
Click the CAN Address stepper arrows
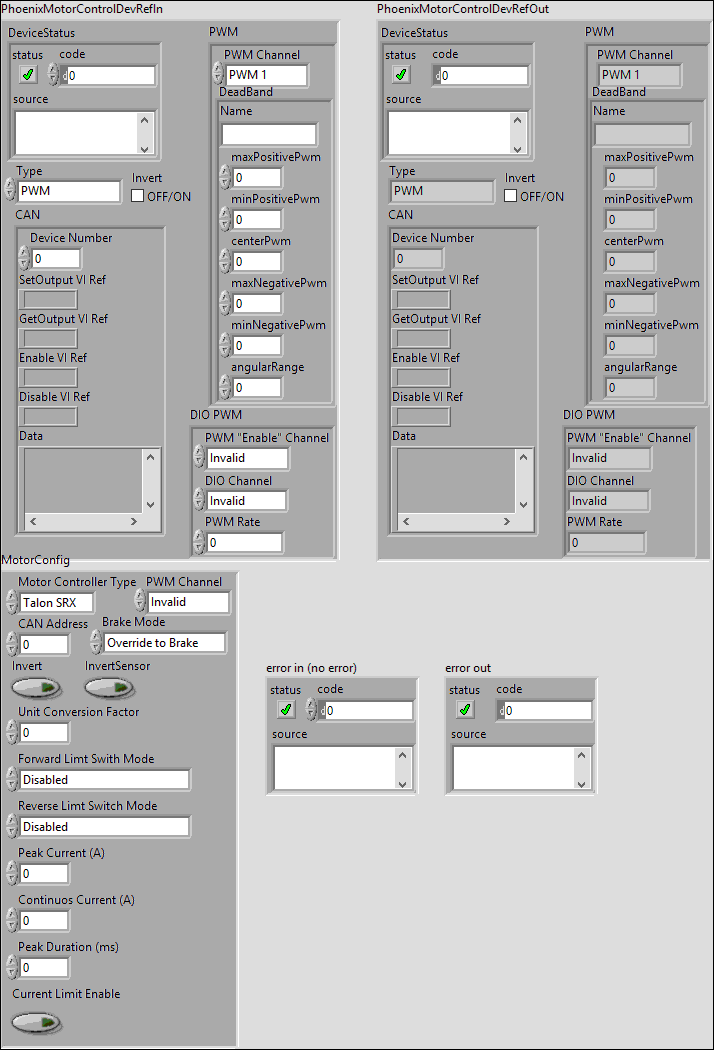pos(11,645)
